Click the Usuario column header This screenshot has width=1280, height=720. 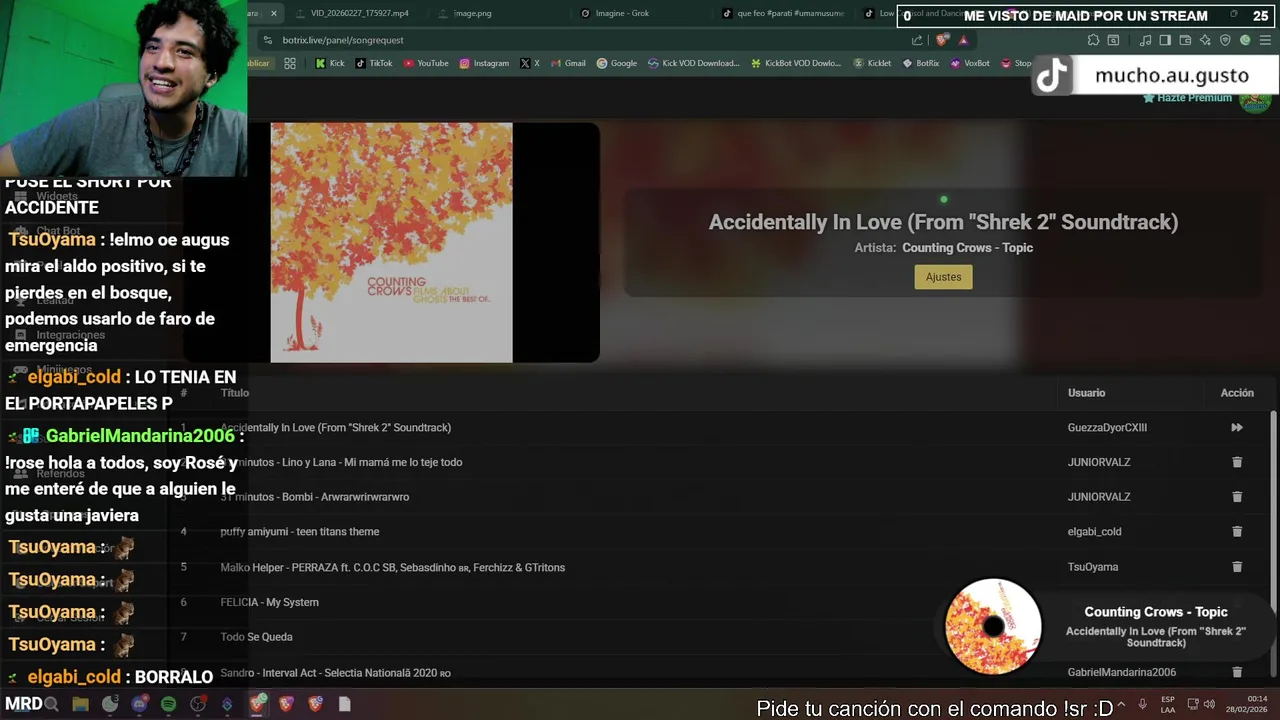pyautogui.click(x=1086, y=393)
